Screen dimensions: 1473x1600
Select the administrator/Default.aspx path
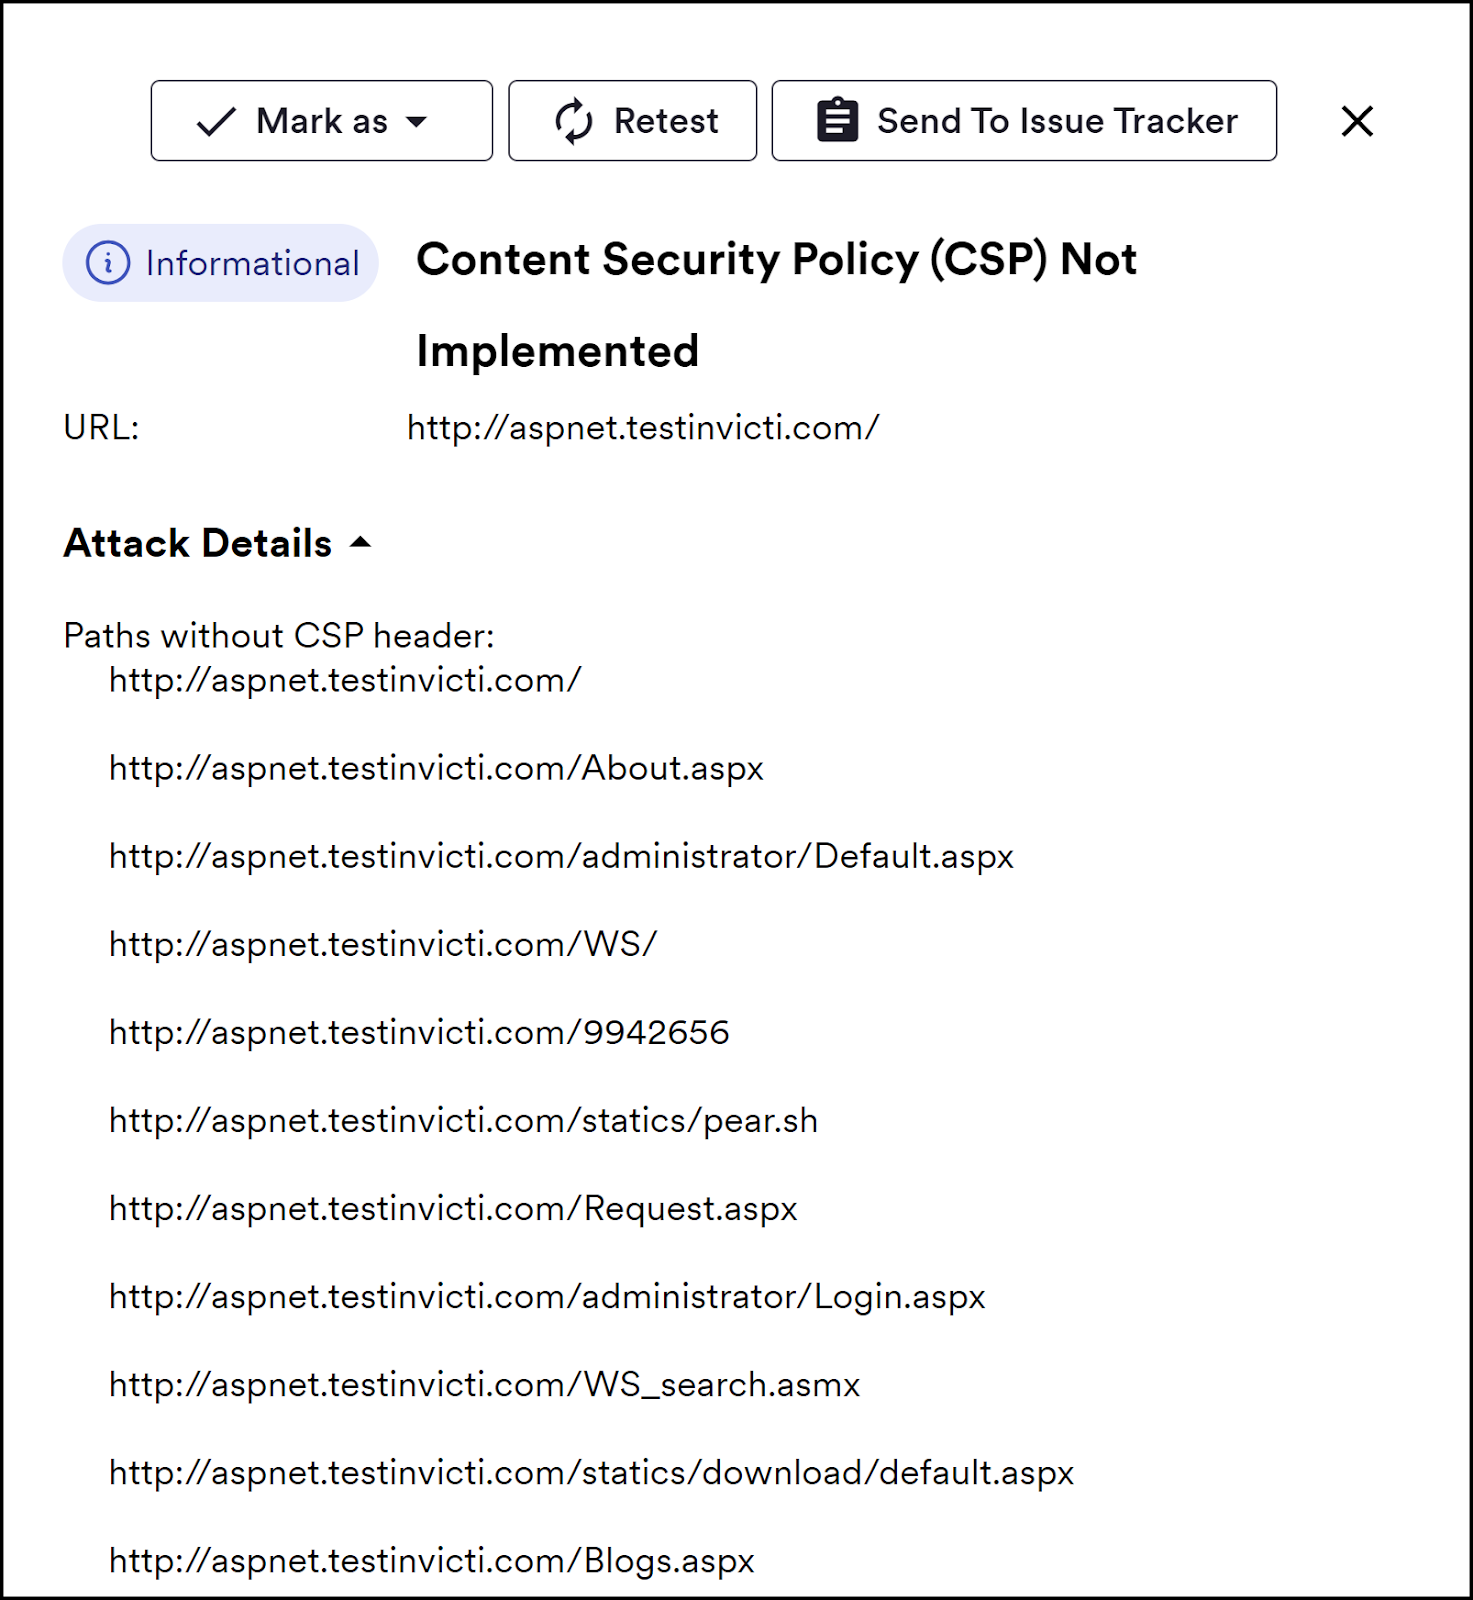coord(561,857)
